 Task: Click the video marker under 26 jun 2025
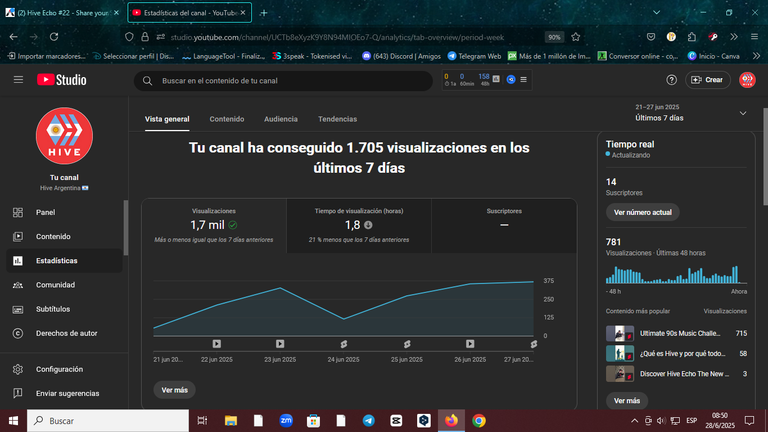(470, 344)
